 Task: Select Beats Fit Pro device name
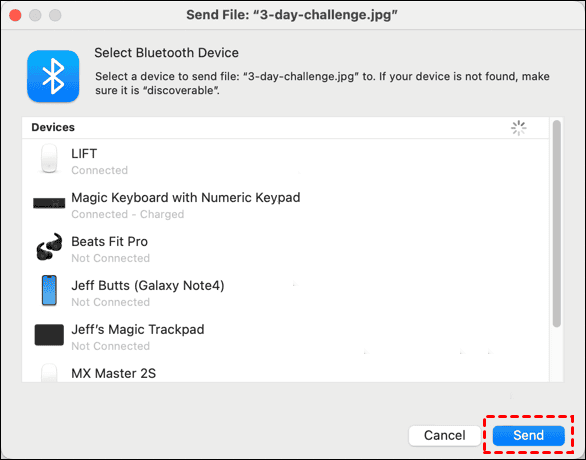(x=110, y=241)
